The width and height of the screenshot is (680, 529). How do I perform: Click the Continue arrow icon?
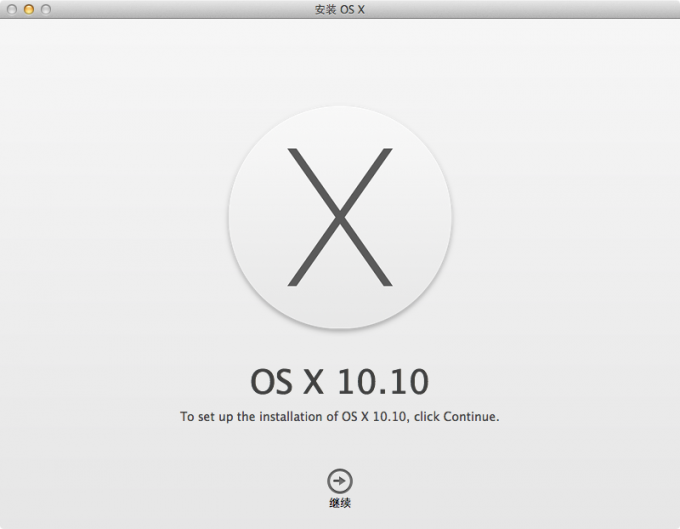click(x=340, y=481)
